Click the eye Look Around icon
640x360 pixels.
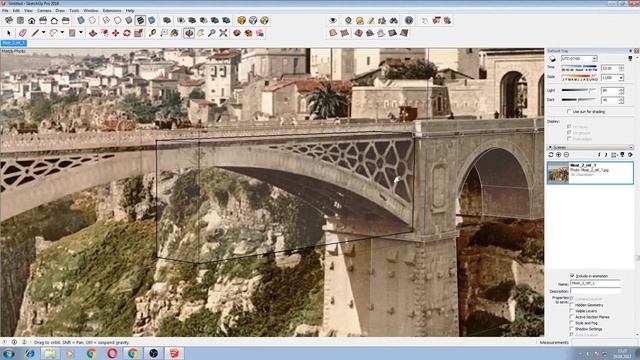(333, 20)
